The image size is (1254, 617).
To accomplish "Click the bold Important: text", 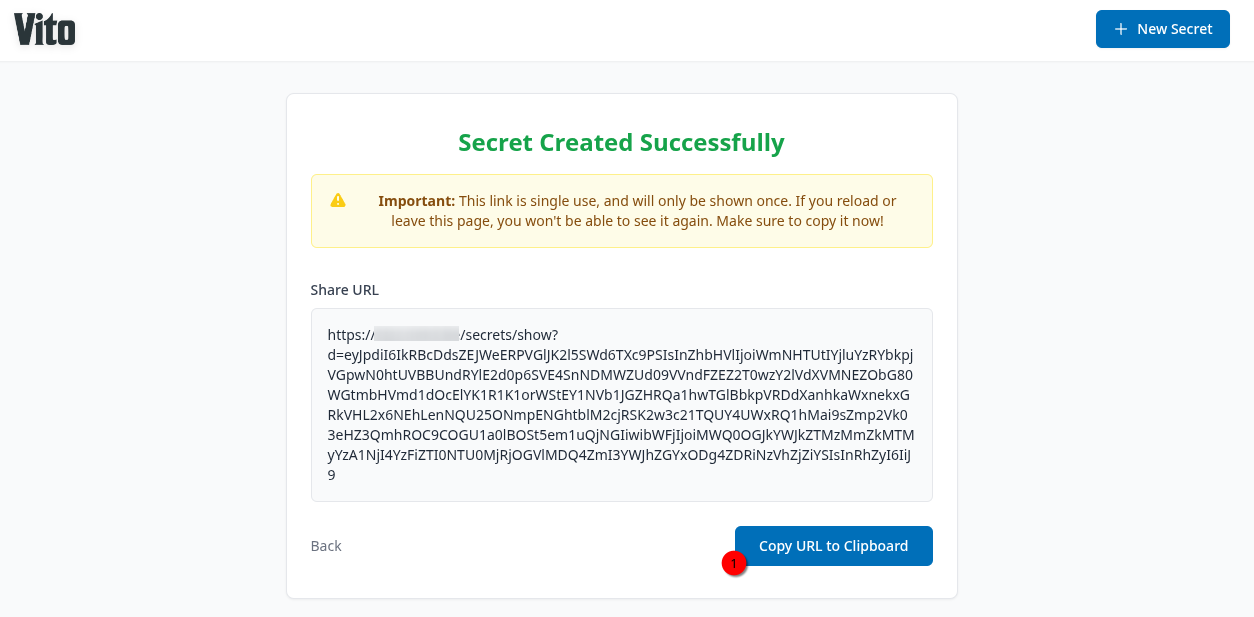I will point(416,201).
